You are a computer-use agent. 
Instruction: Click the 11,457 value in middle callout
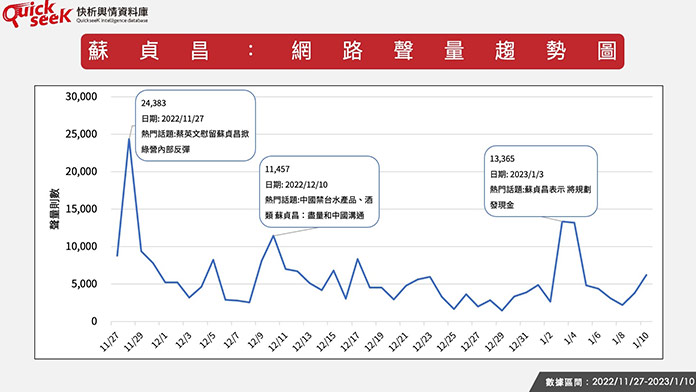pyautogui.click(x=277, y=169)
